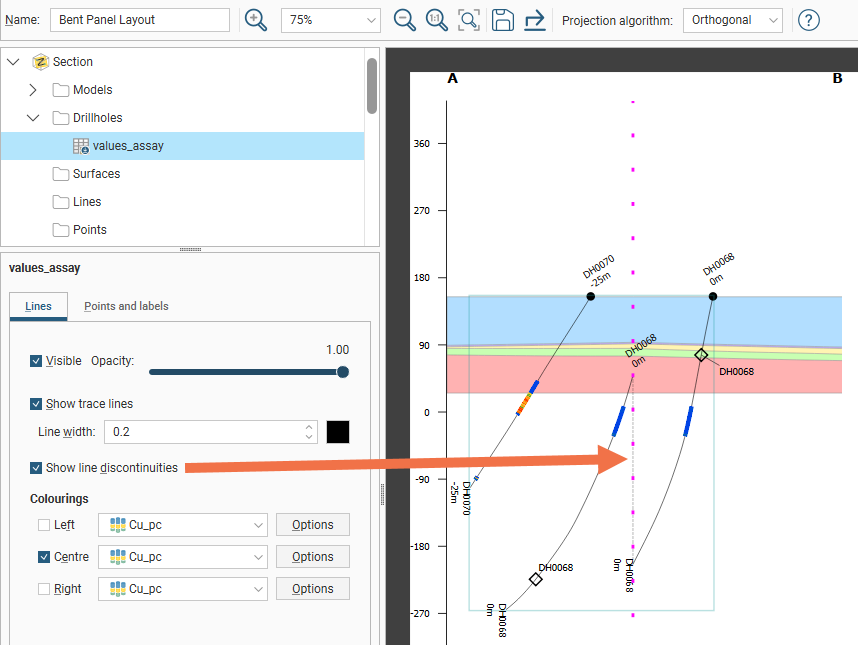
Task: Toggle the Visible checkbox
Action: coord(37,361)
